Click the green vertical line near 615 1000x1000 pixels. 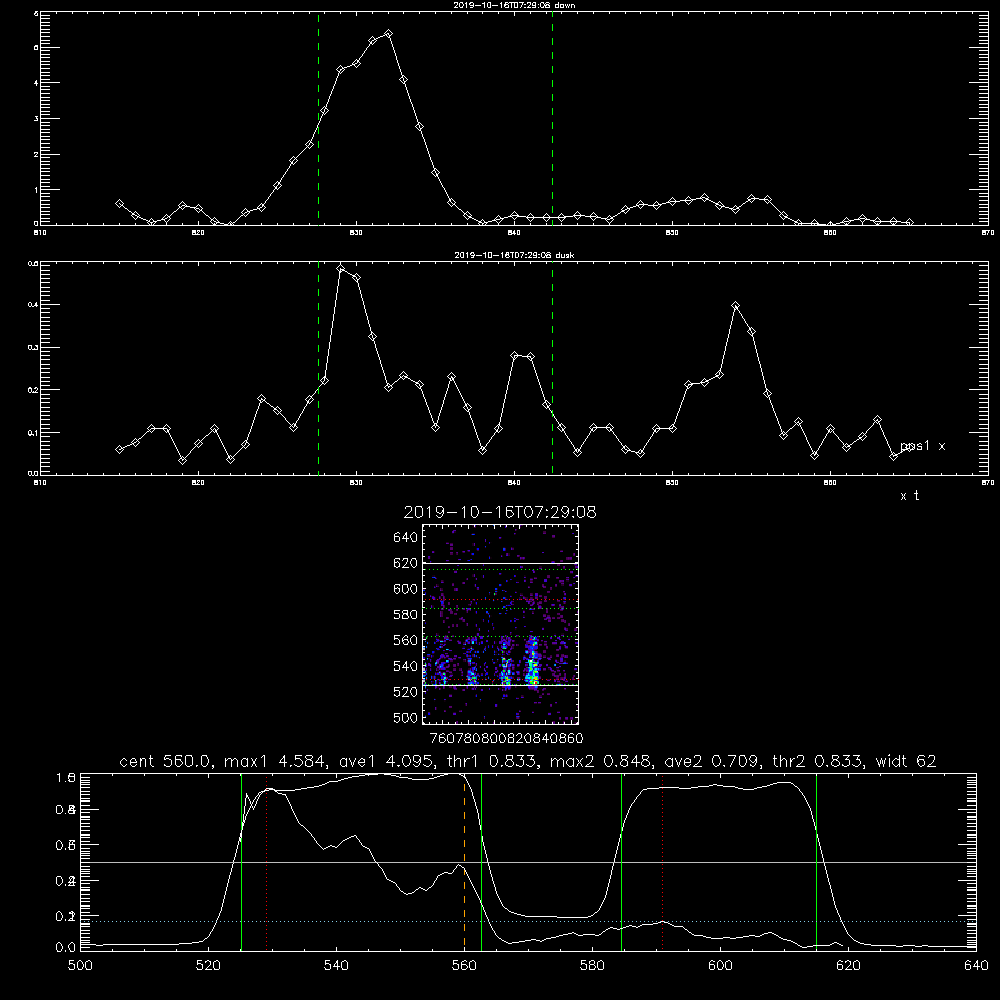816,861
